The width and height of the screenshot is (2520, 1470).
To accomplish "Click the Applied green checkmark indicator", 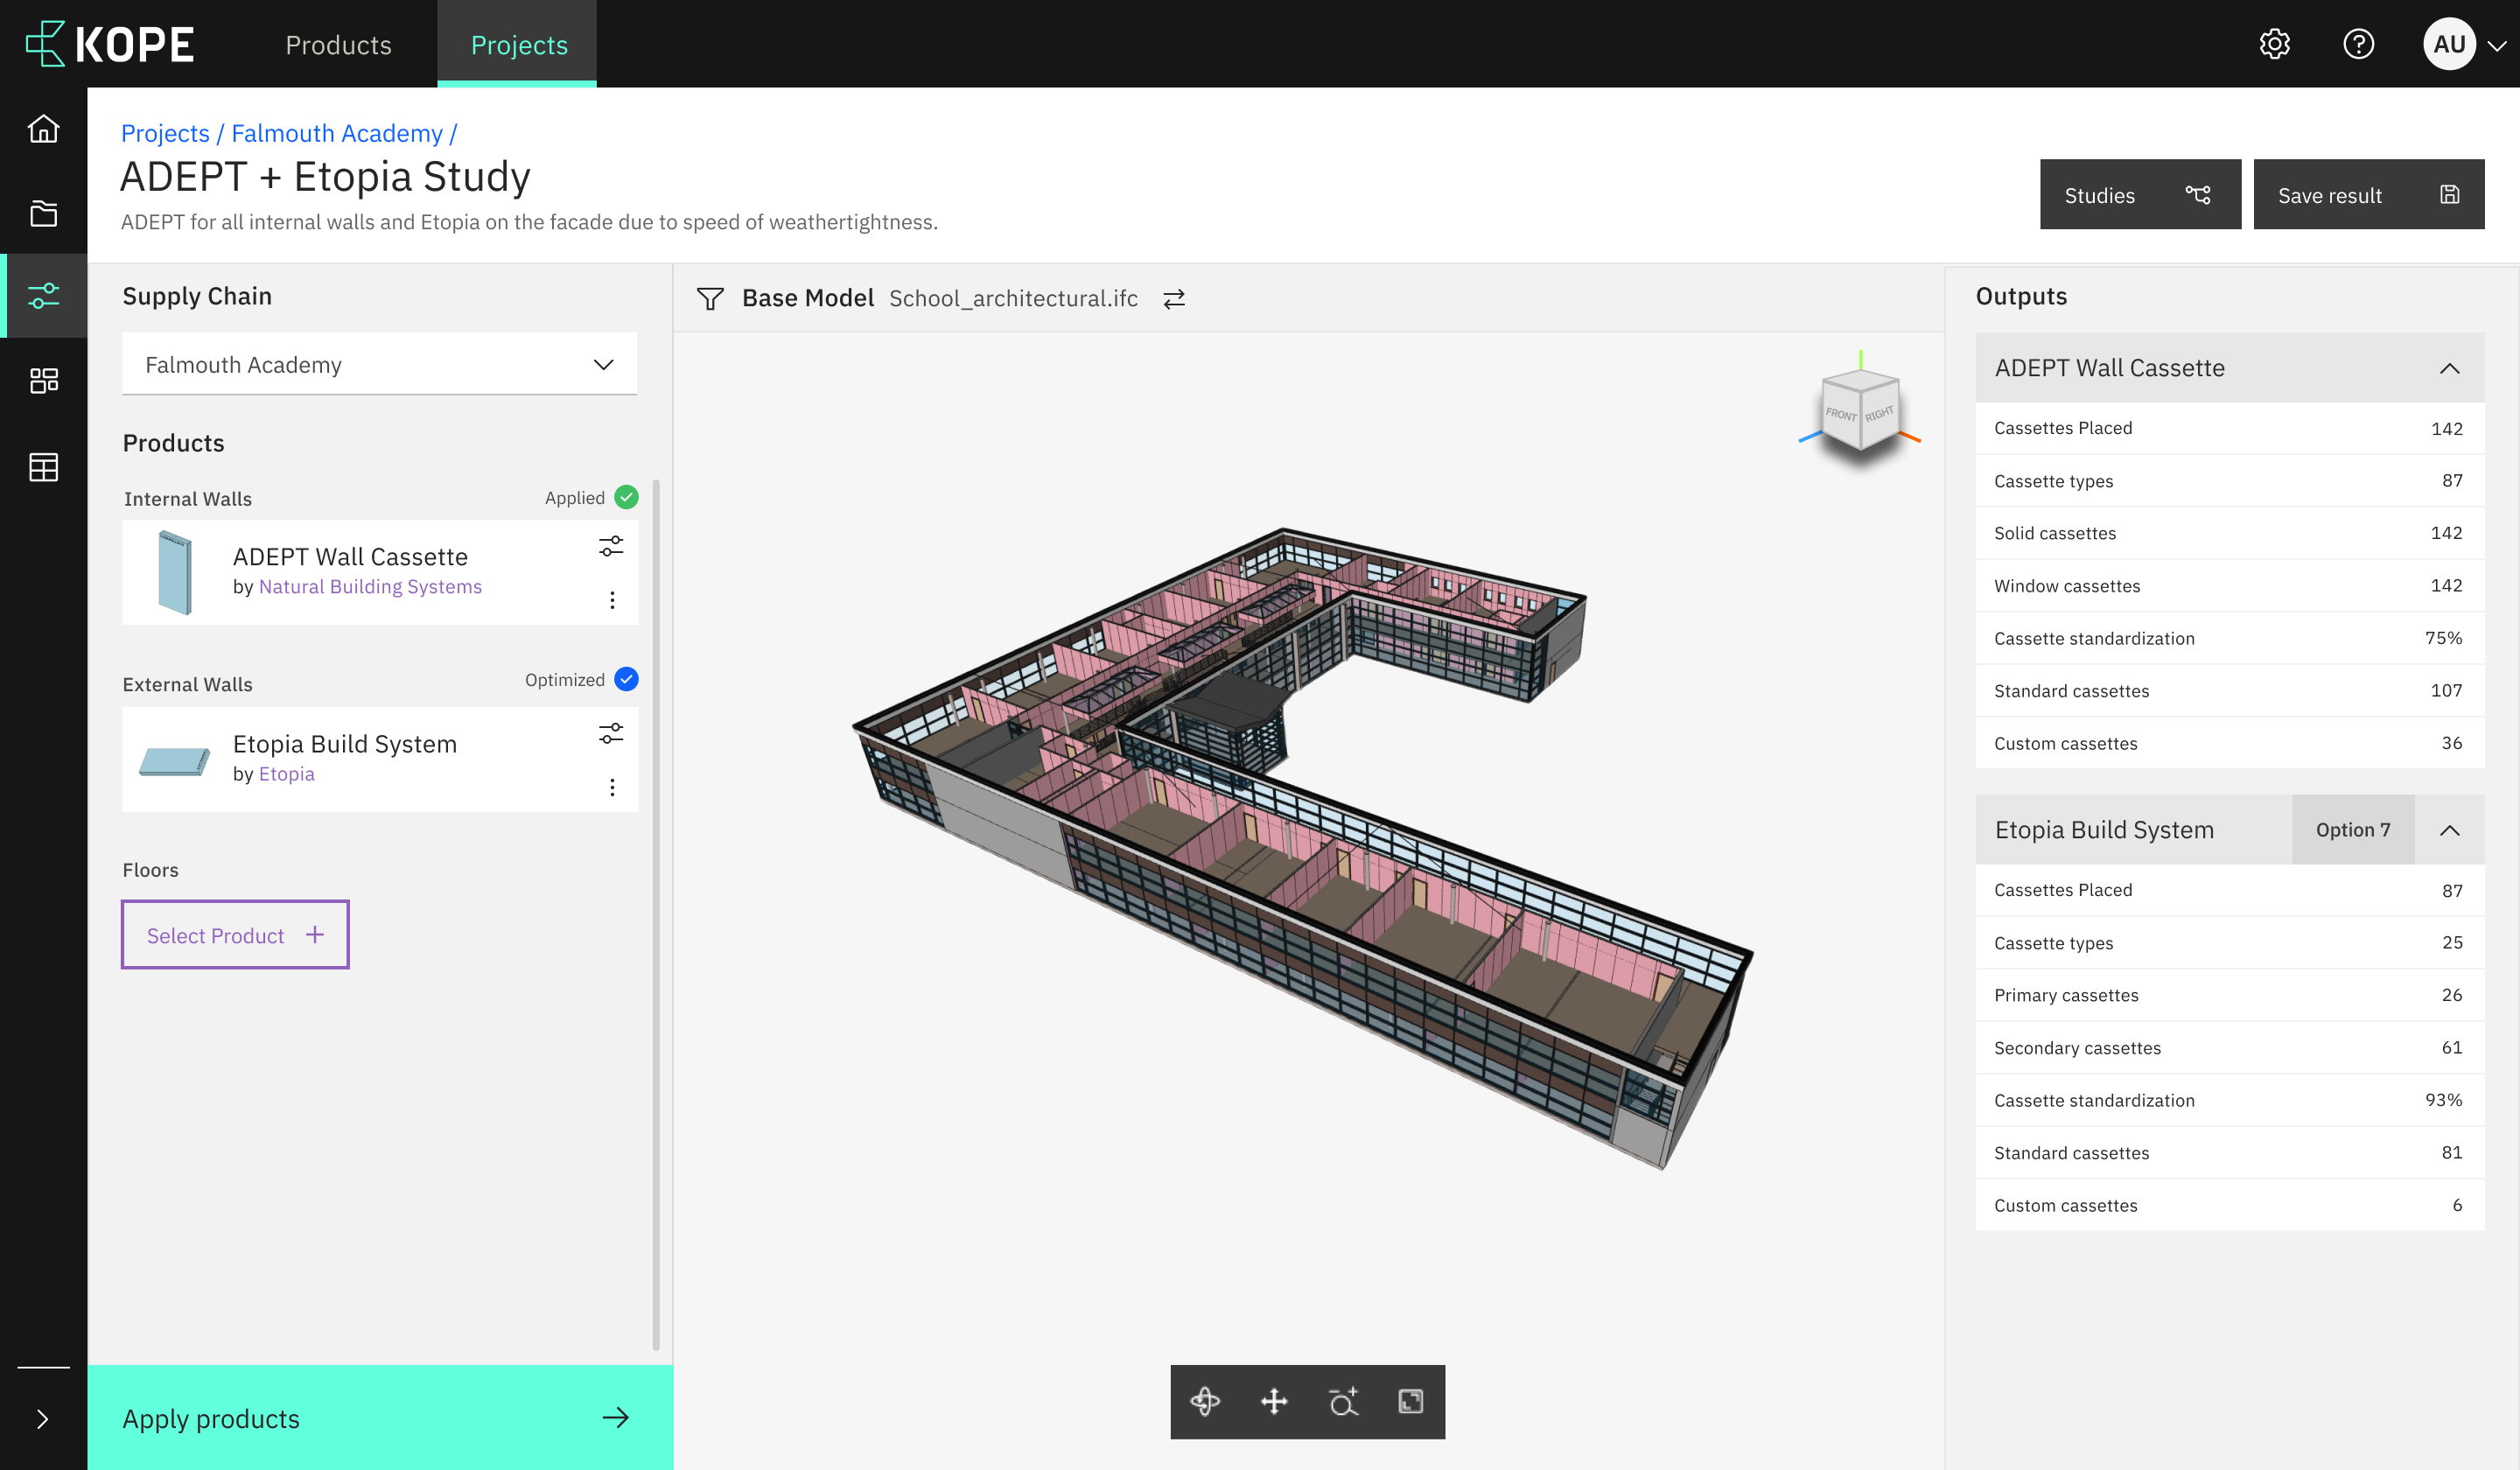I will click(x=626, y=497).
